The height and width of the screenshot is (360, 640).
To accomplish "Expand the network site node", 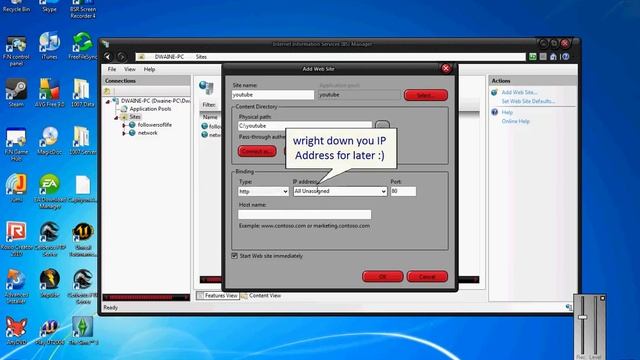I will coord(124,133).
